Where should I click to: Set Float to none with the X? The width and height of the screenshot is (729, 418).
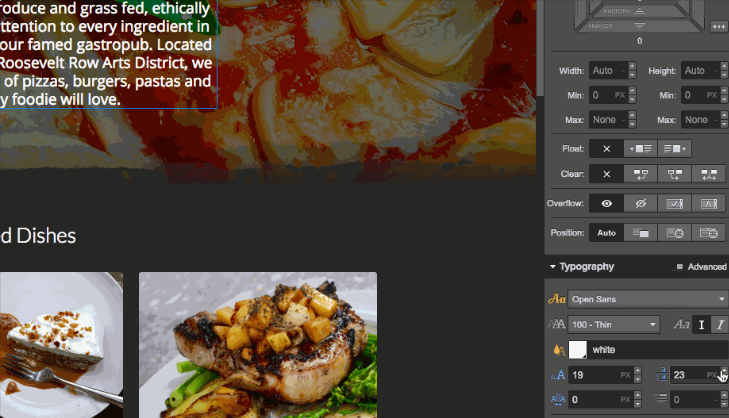(x=606, y=149)
